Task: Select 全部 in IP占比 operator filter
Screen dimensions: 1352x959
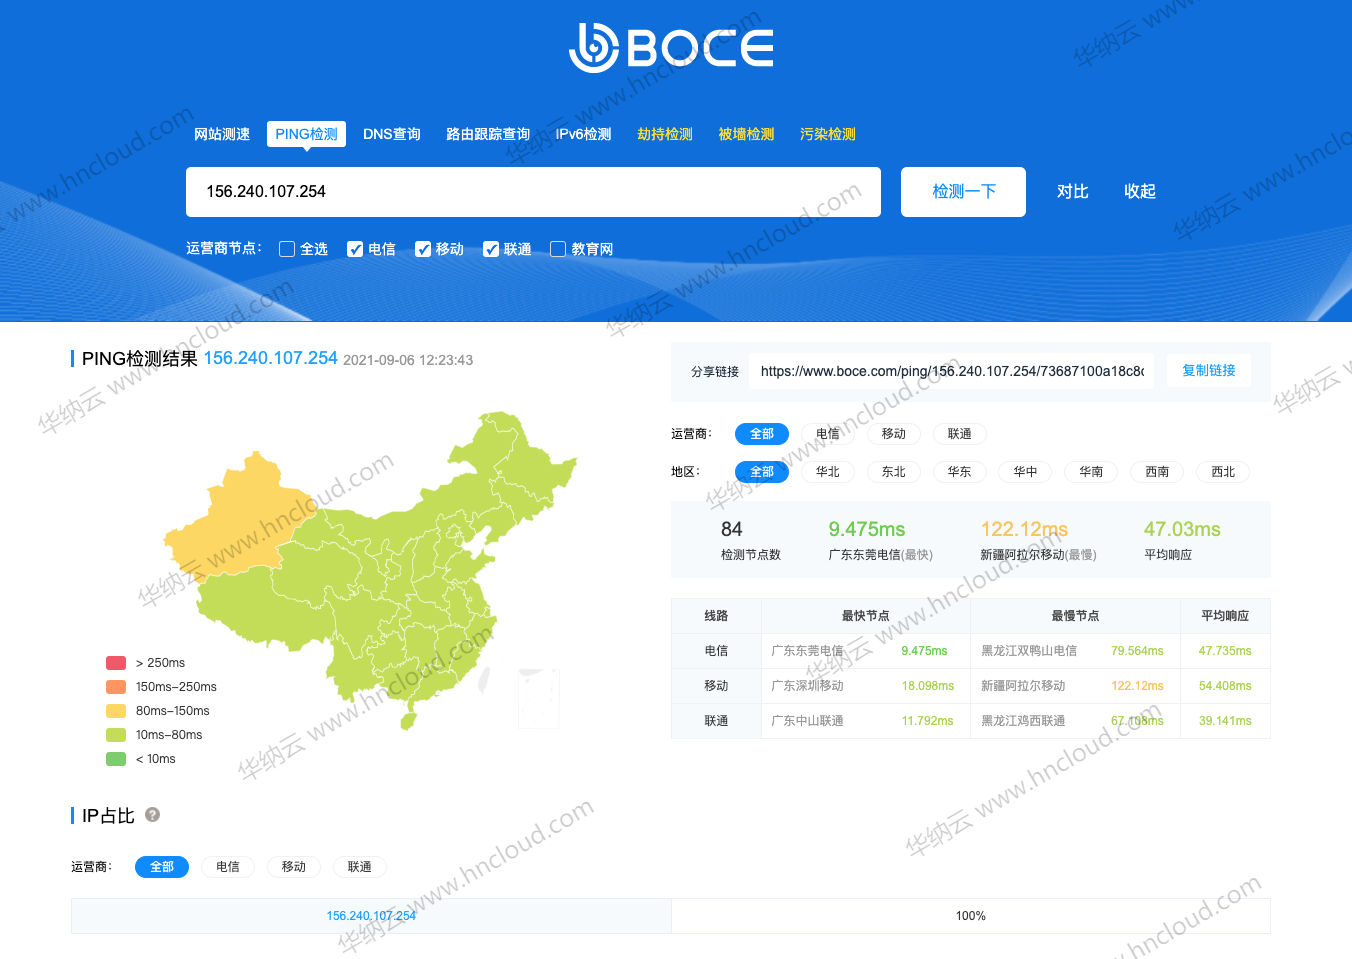Action: pyautogui.click(x=162, y=867)
